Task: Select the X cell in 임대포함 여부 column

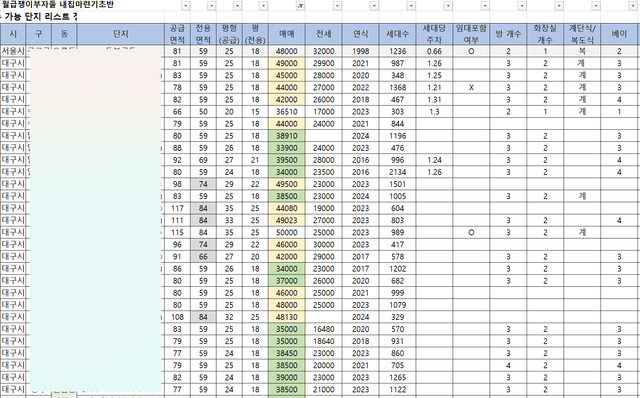Action: 471,87
